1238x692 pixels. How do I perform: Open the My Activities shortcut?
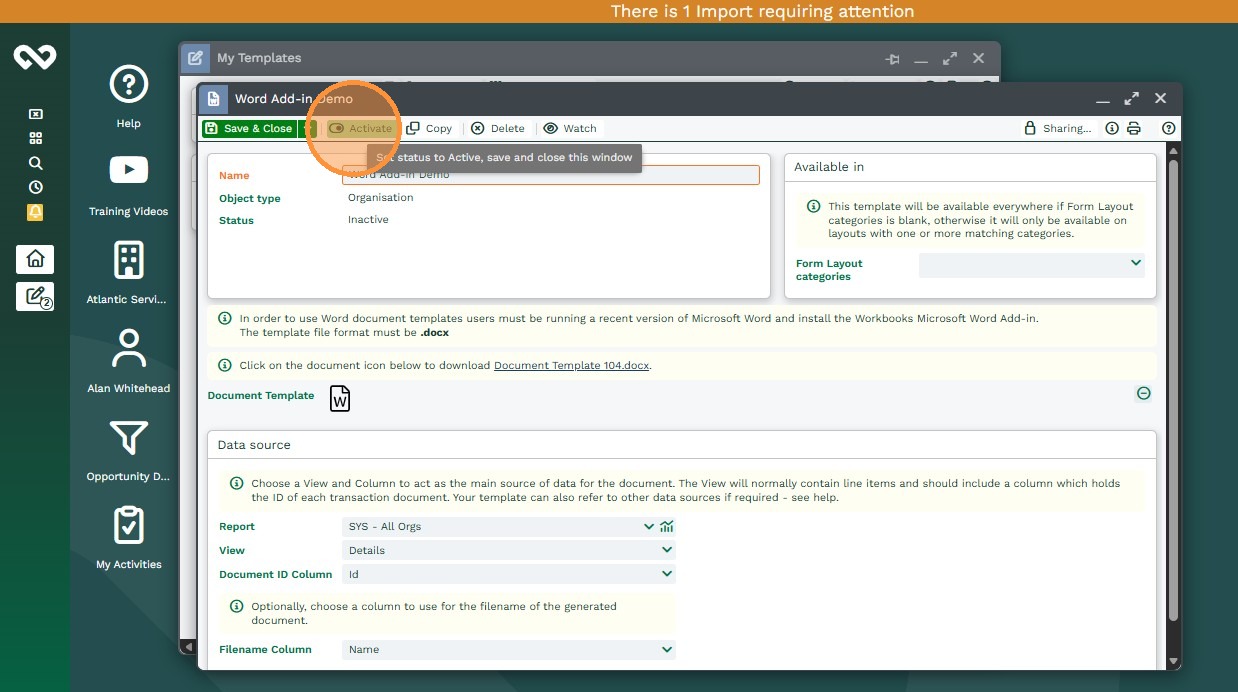(128, 537)
